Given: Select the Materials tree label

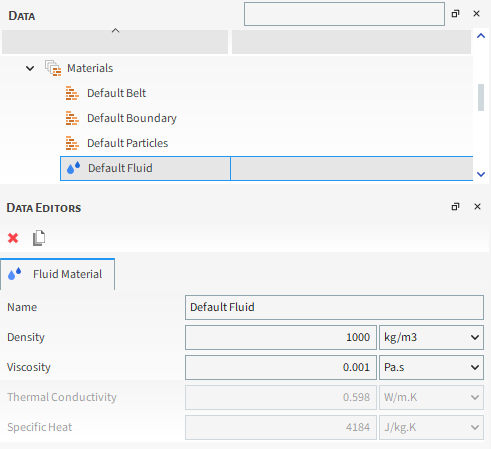Looking at the screenshot, I should pyautogui.click(x=90, y=68).
